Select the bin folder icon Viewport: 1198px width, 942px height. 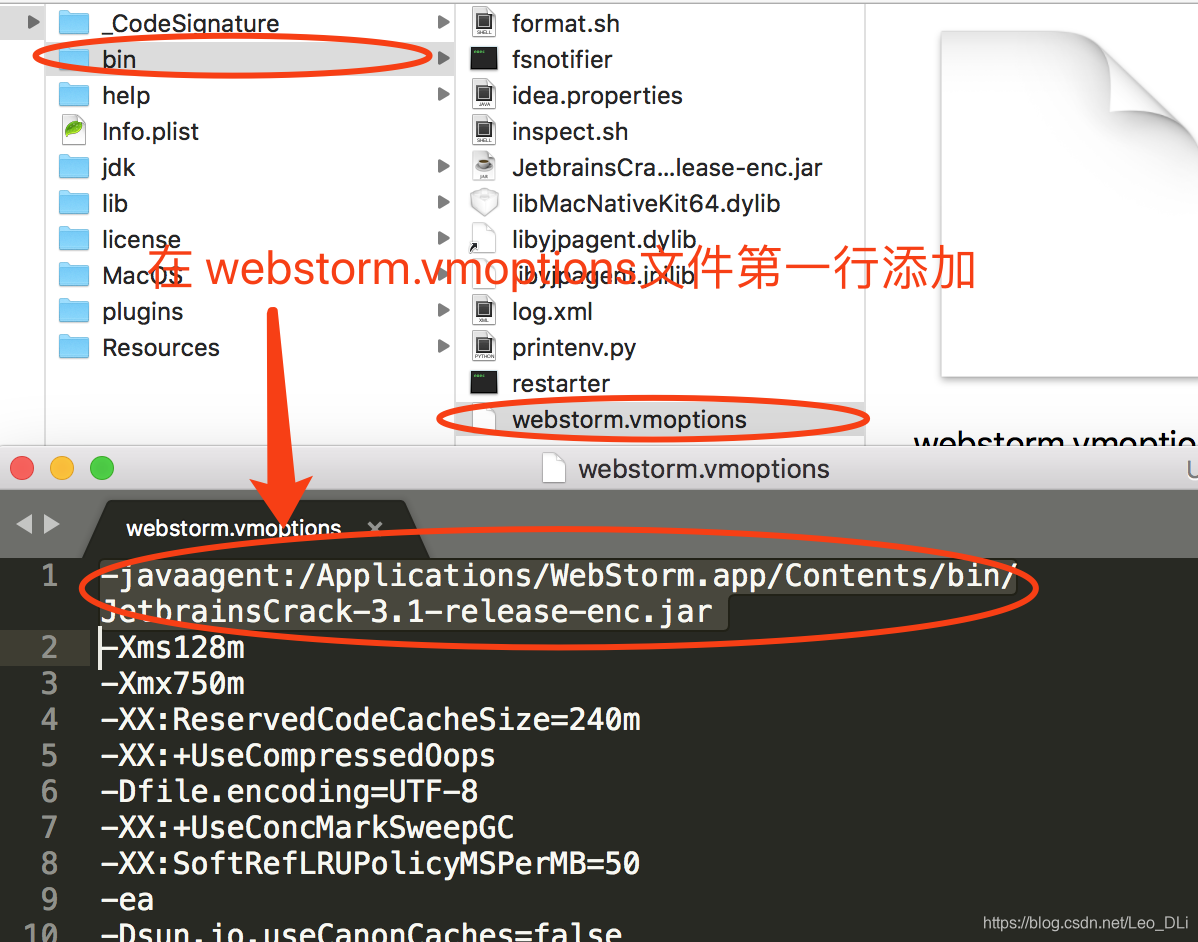coord(74,59)
